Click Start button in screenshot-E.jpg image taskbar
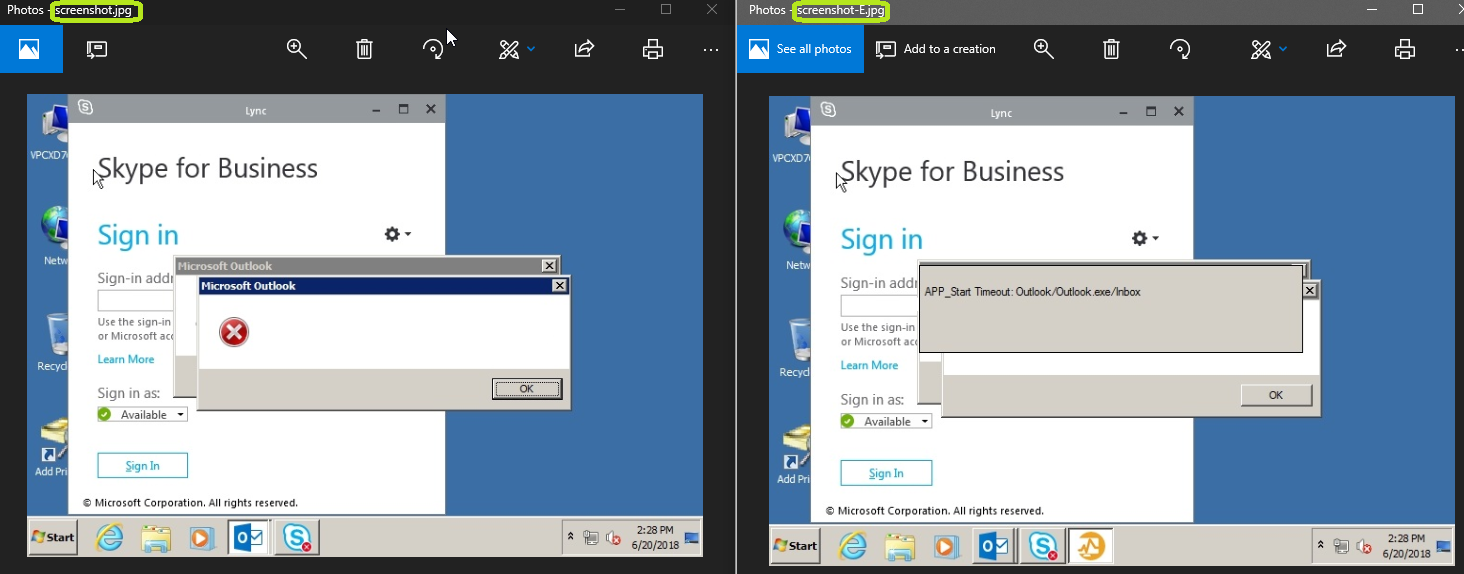The image size is (1464, 574). click(x=797, y=545)
